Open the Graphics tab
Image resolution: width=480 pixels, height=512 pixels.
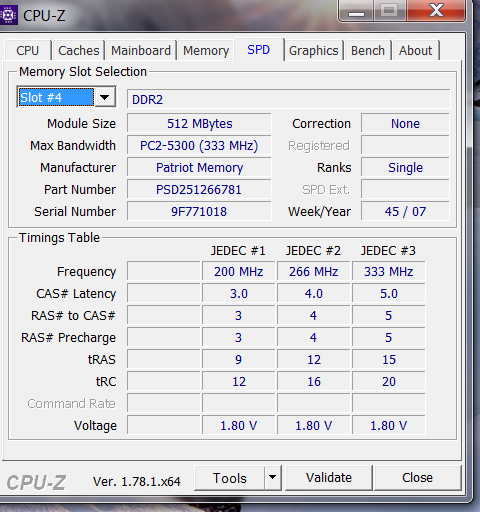[x=313, y=51]
